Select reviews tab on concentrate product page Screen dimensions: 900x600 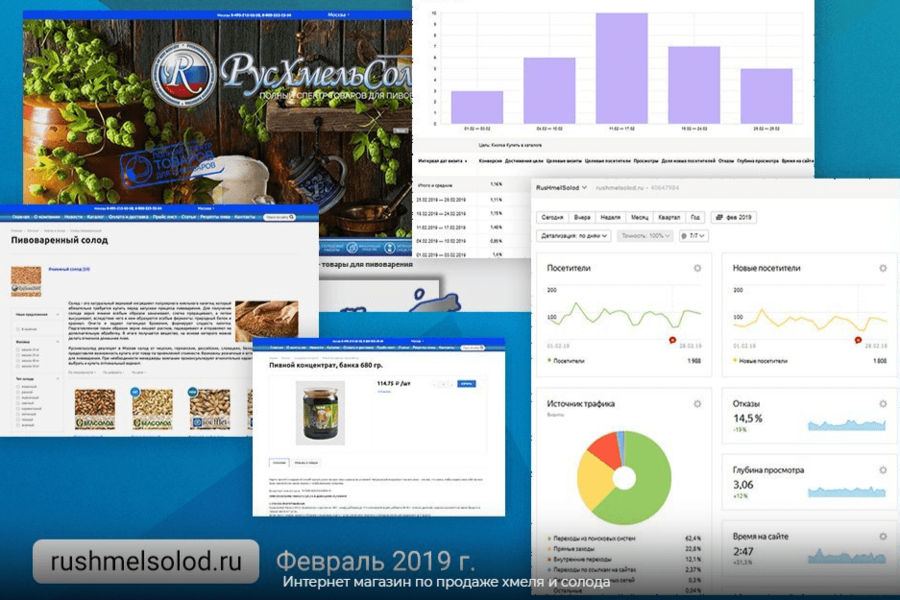click(x=306, y=462)
